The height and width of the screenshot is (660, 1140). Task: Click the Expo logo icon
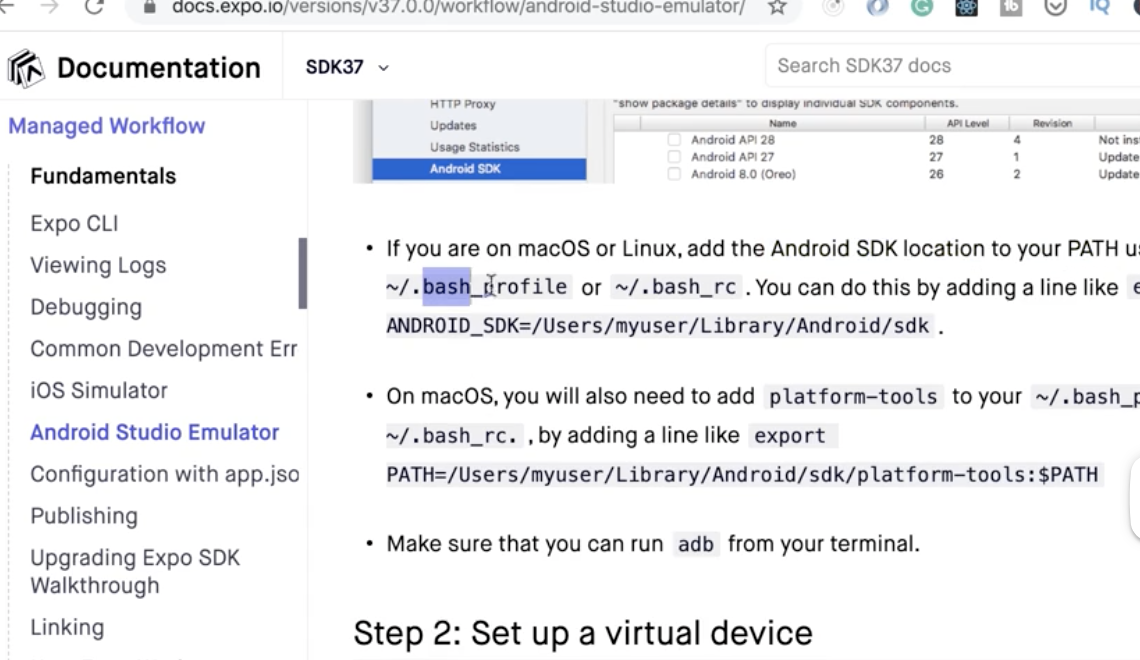pos(26,68)
